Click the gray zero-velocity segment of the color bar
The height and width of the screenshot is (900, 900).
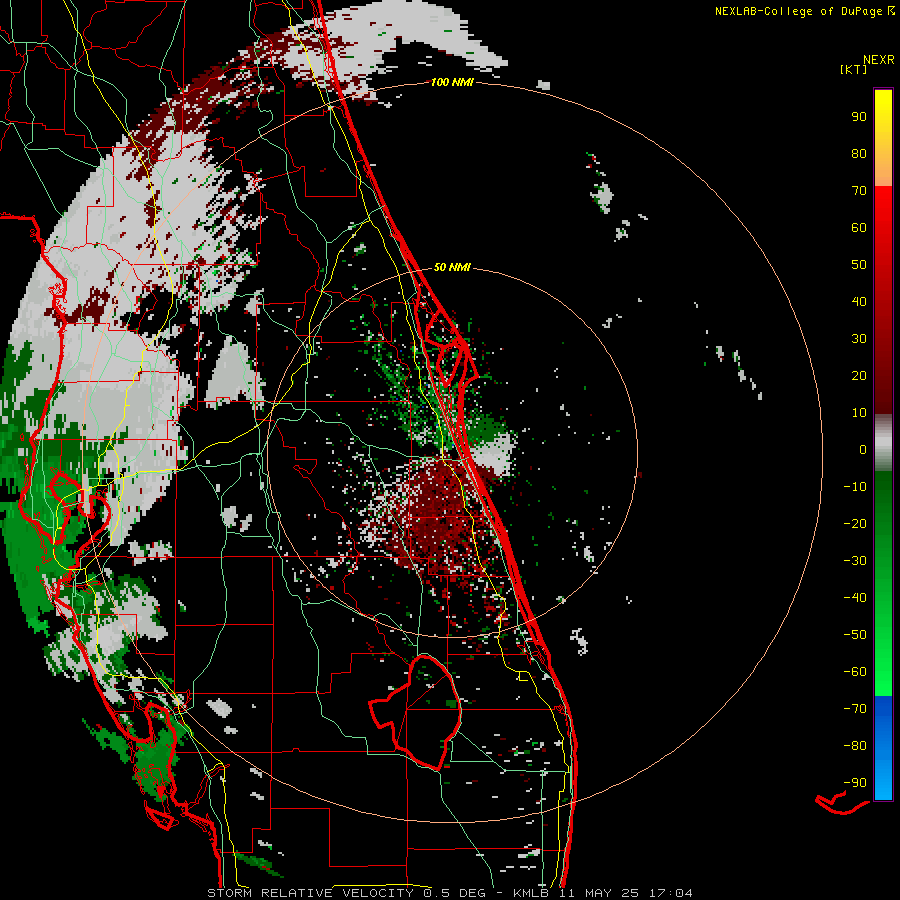click(x=883, y=443)
